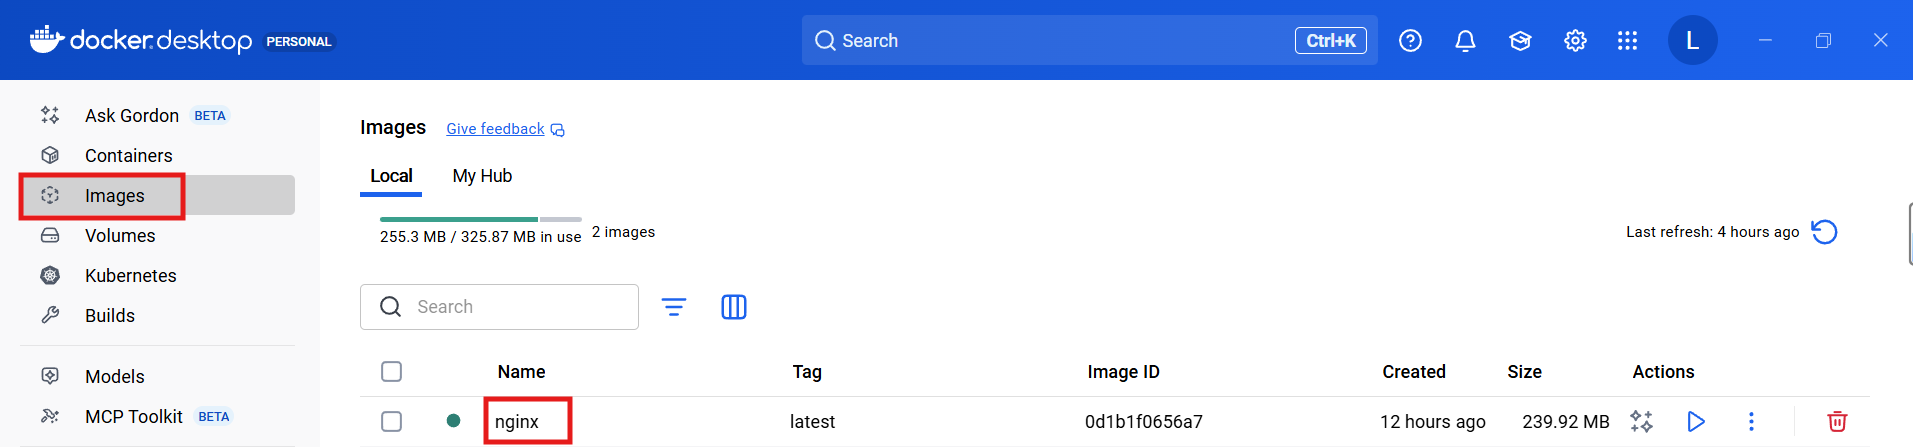This screenshot has width=1913, height=447.
Task: Click the 12 hours ago created cell
Action: point(1432,422)
